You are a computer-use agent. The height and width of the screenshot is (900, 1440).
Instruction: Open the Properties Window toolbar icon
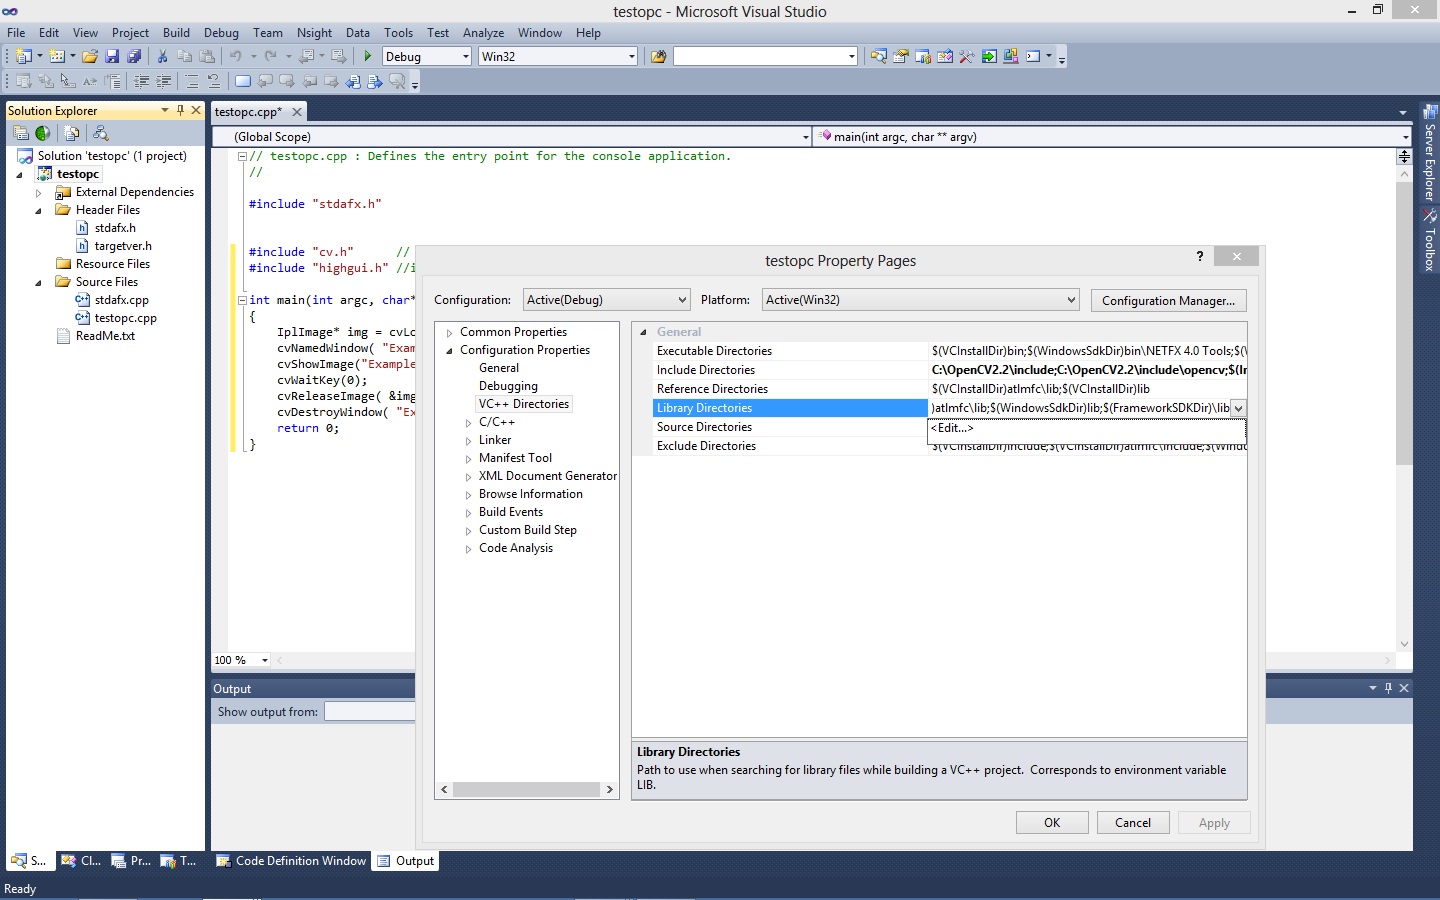[x=900, y=57]
